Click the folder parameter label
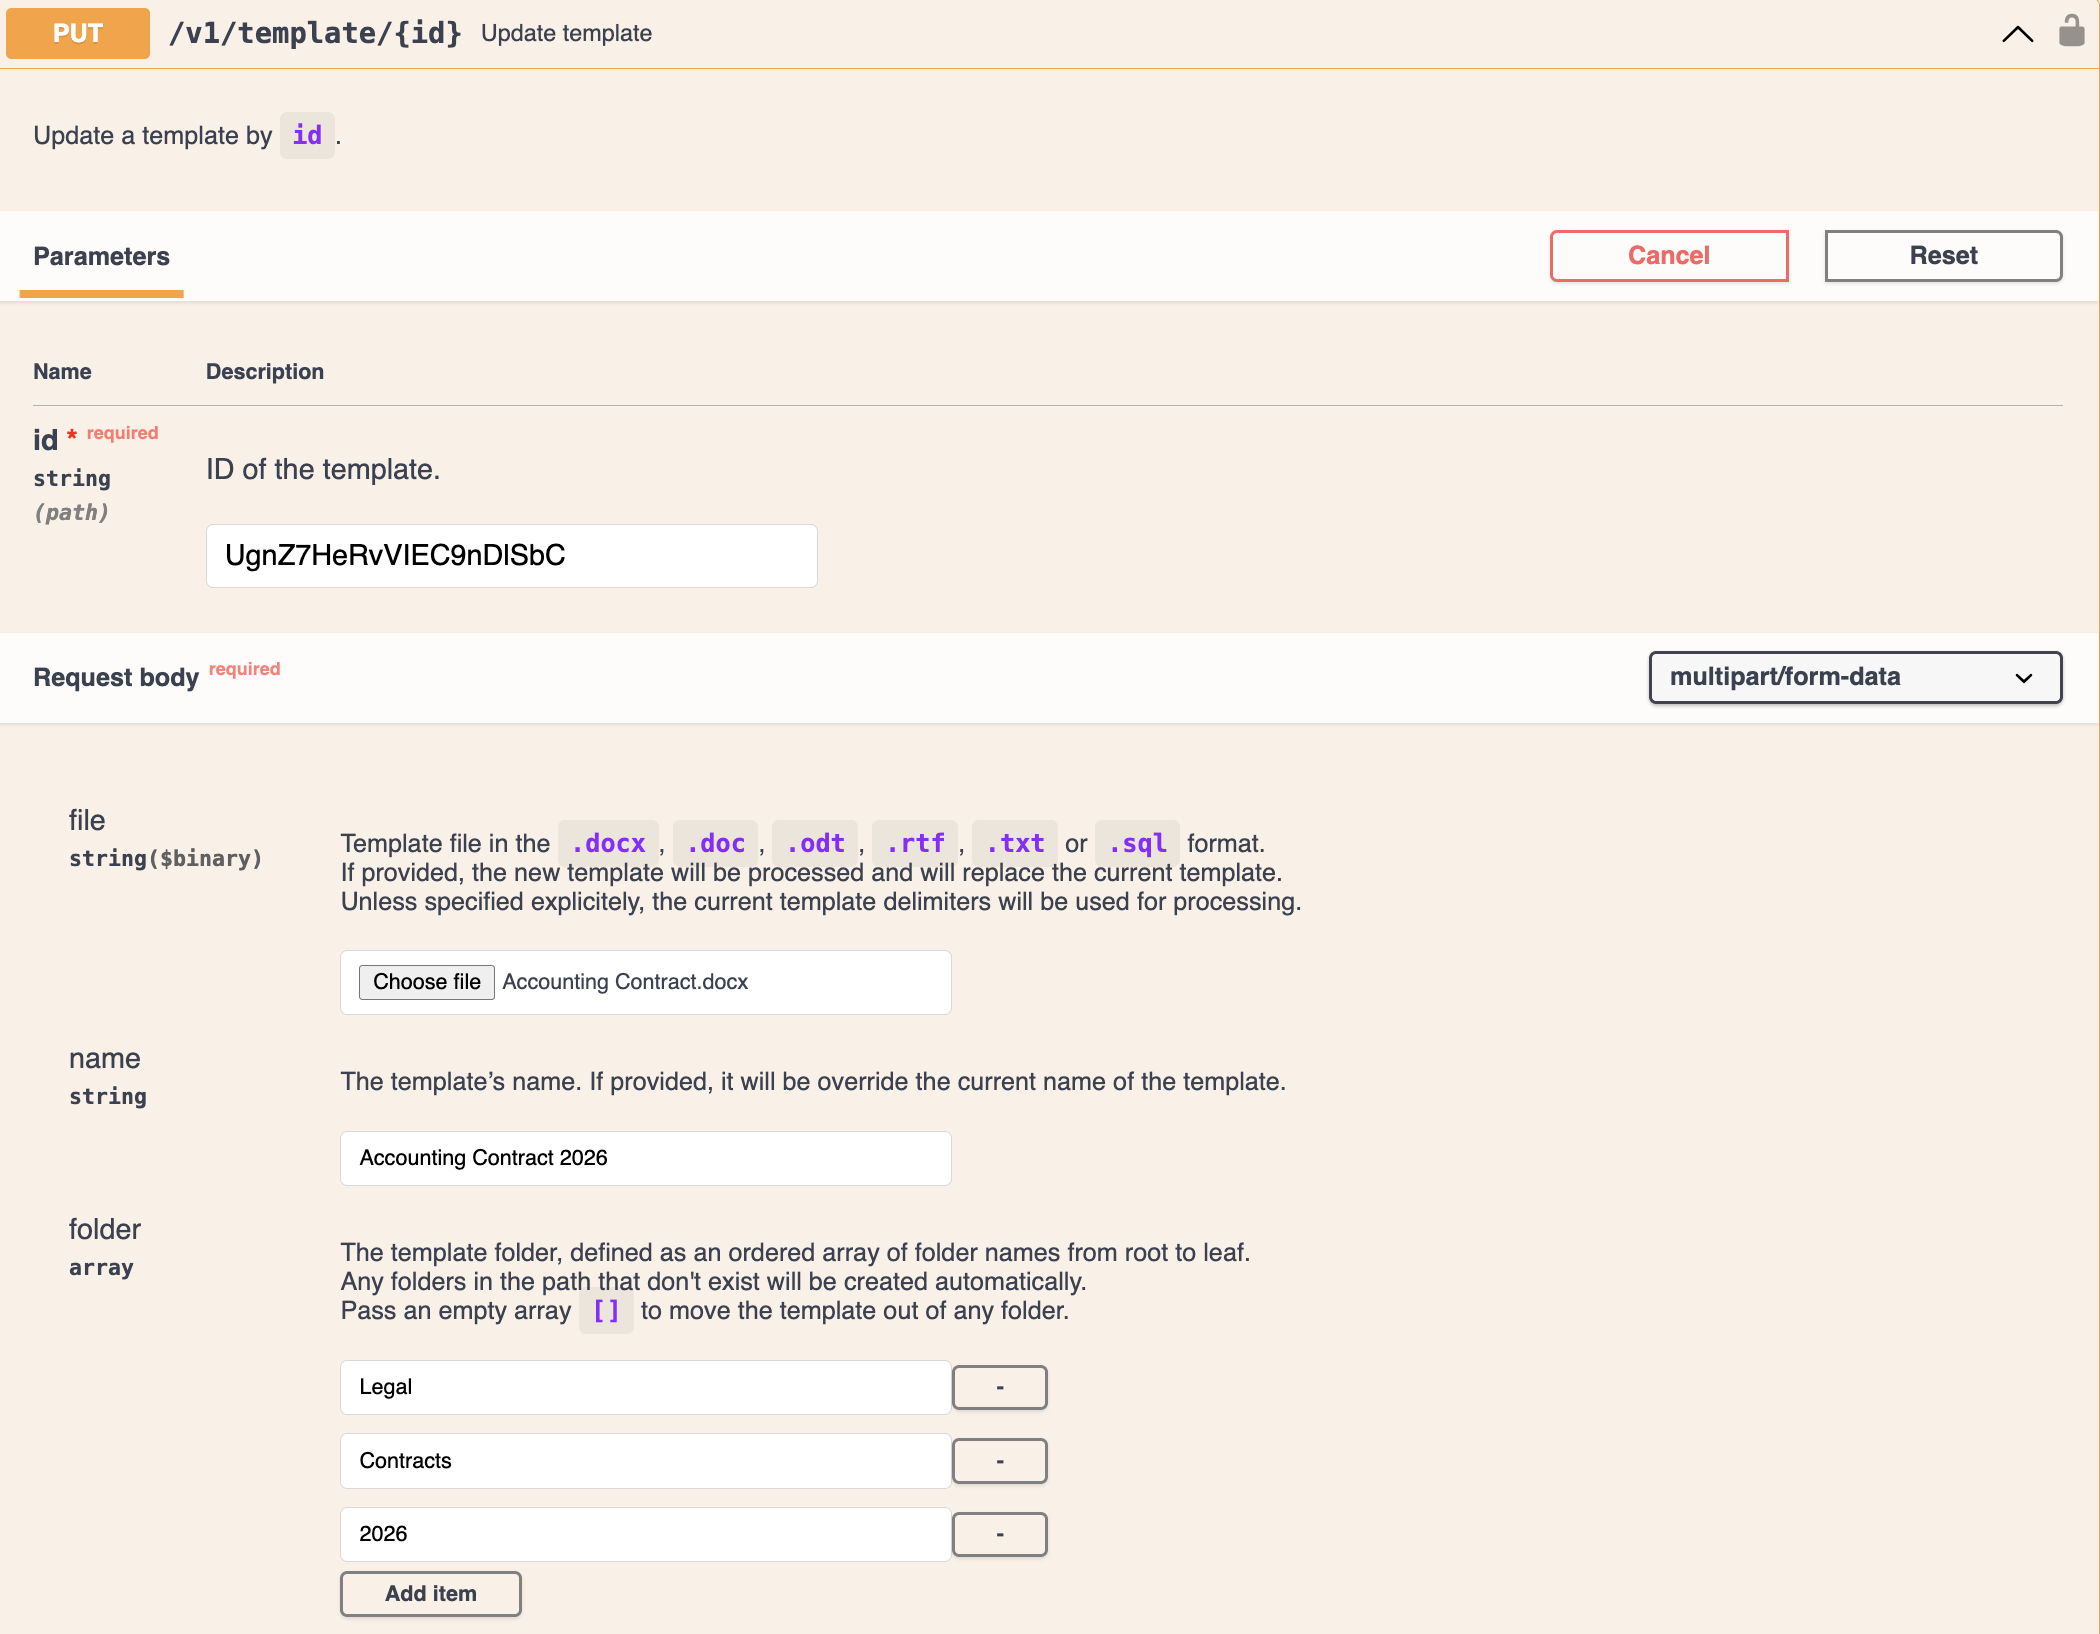 pyautogui.click(x=105, y=1230)
